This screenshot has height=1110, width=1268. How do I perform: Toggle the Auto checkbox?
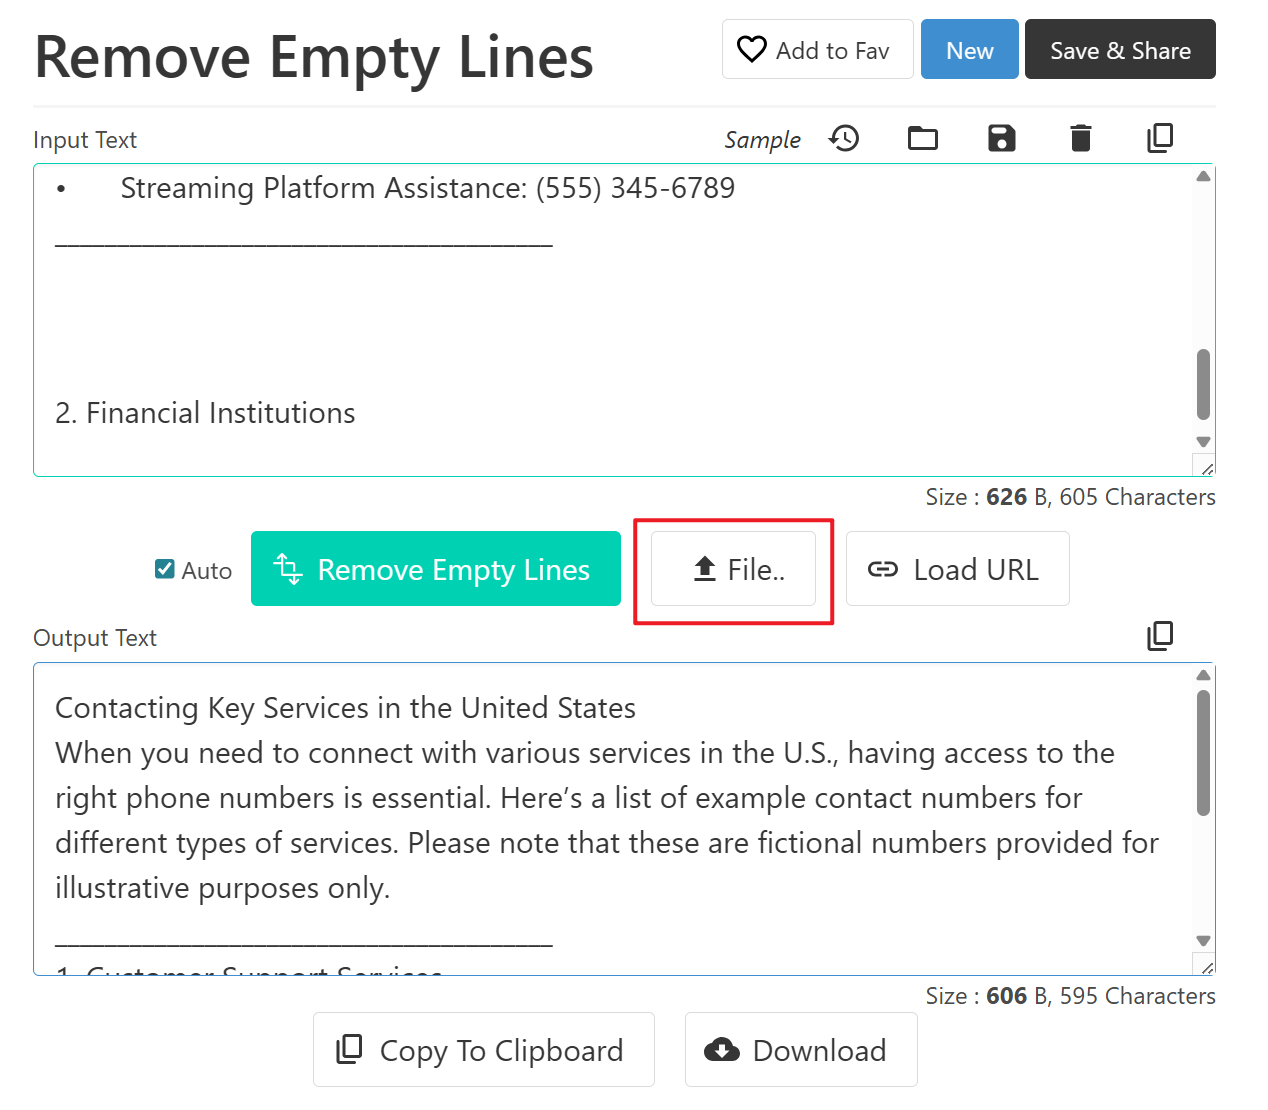[165, 569]
